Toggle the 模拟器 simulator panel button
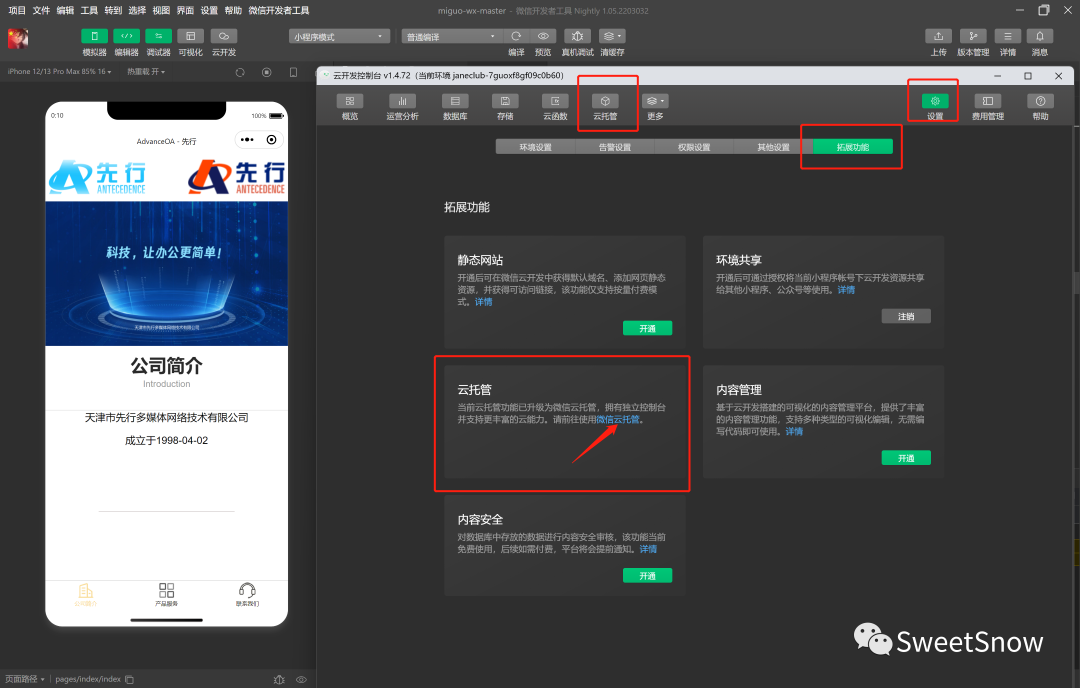 [x=94, y=37]
